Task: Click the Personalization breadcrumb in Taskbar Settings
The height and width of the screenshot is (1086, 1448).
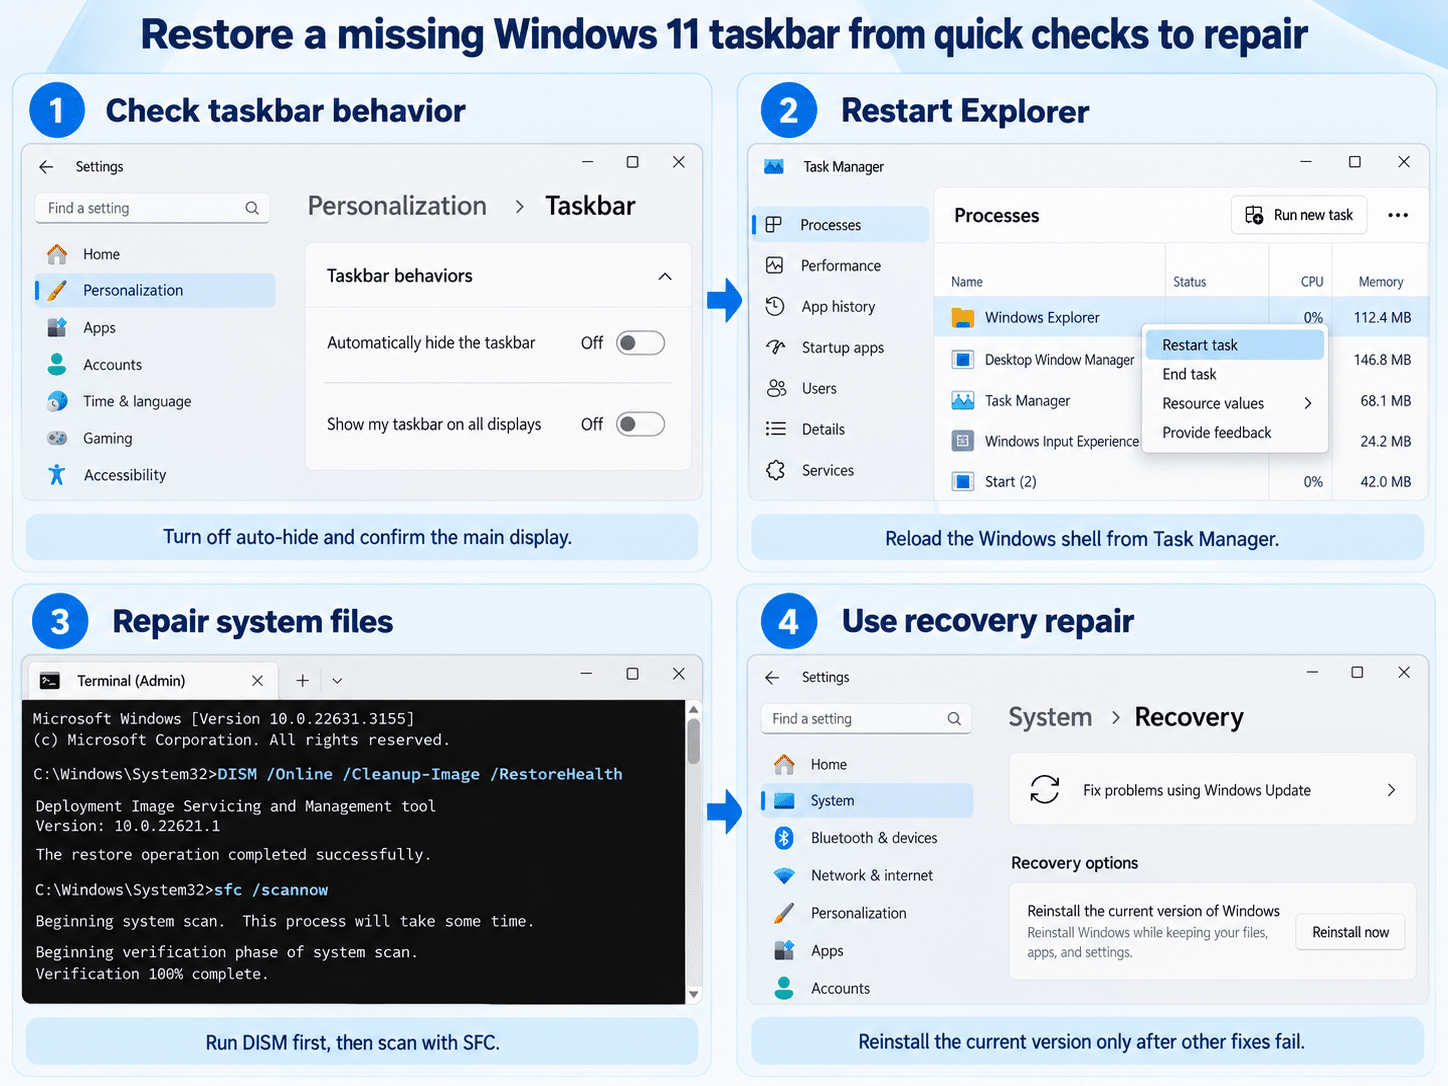Action: click(397, 206)
